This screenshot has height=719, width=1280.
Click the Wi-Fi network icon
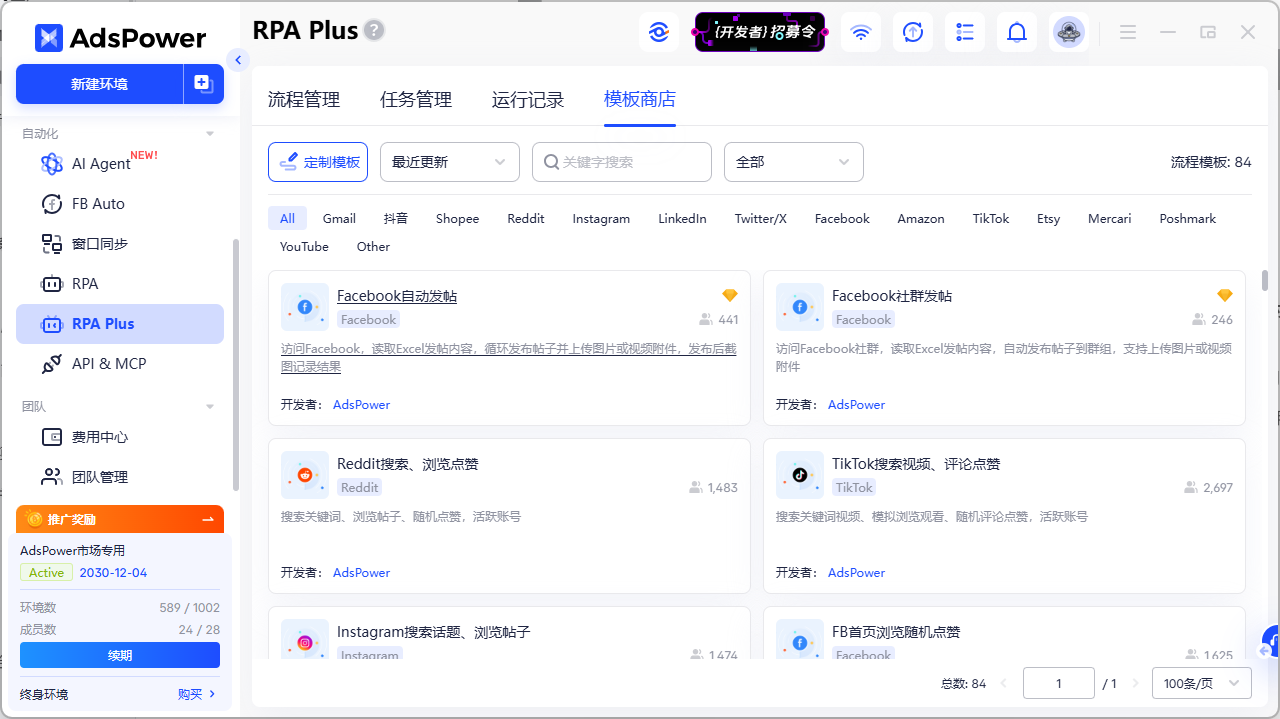tap(861, 32)
